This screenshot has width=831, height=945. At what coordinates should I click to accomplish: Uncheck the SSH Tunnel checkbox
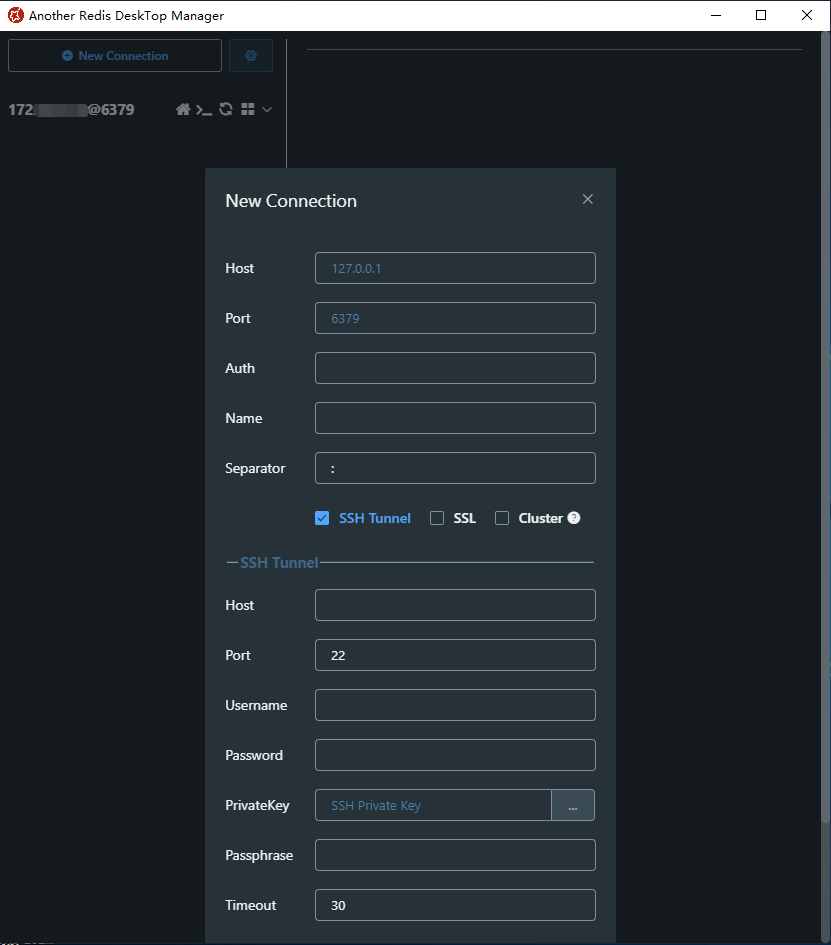coord(322,518)
